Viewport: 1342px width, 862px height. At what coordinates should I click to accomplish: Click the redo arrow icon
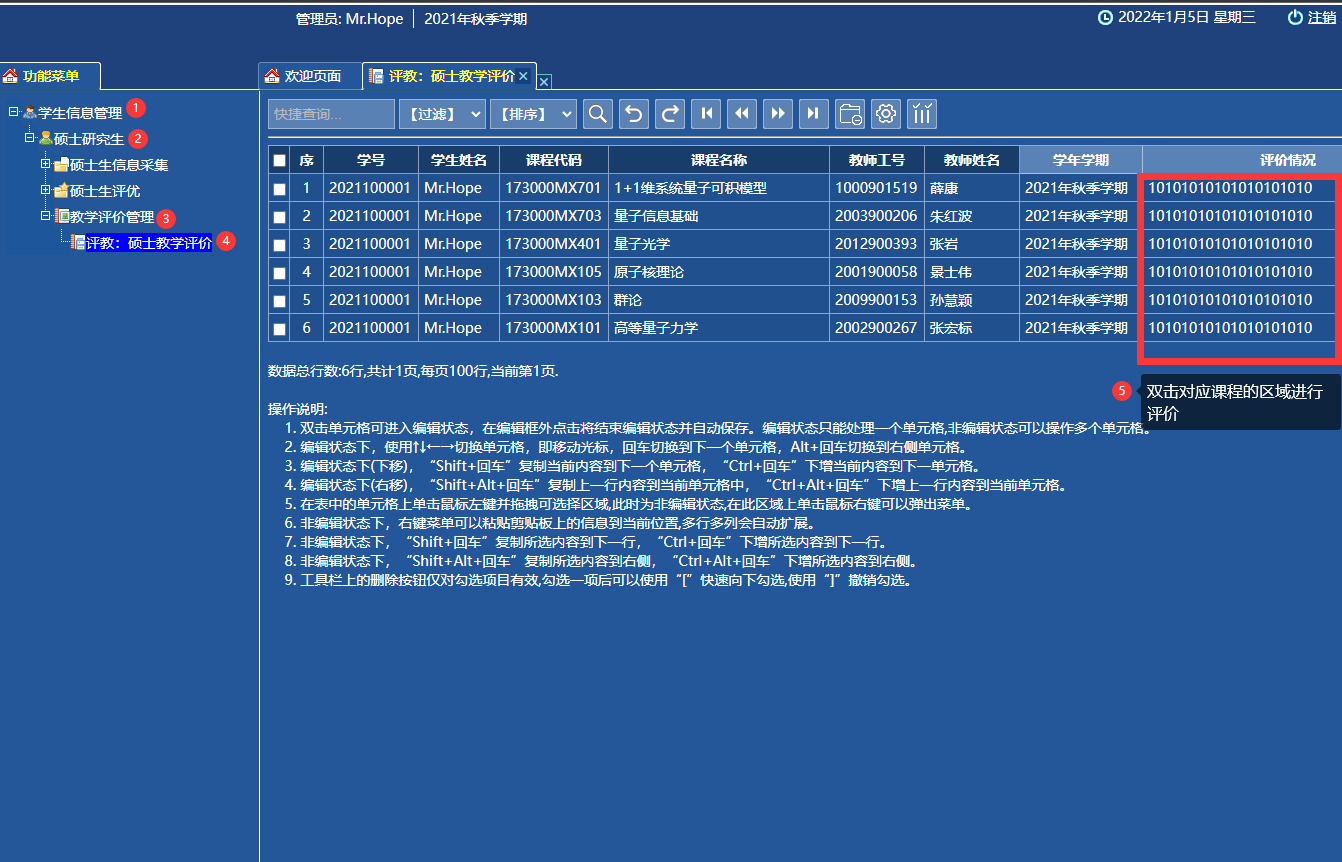[670, 114]
